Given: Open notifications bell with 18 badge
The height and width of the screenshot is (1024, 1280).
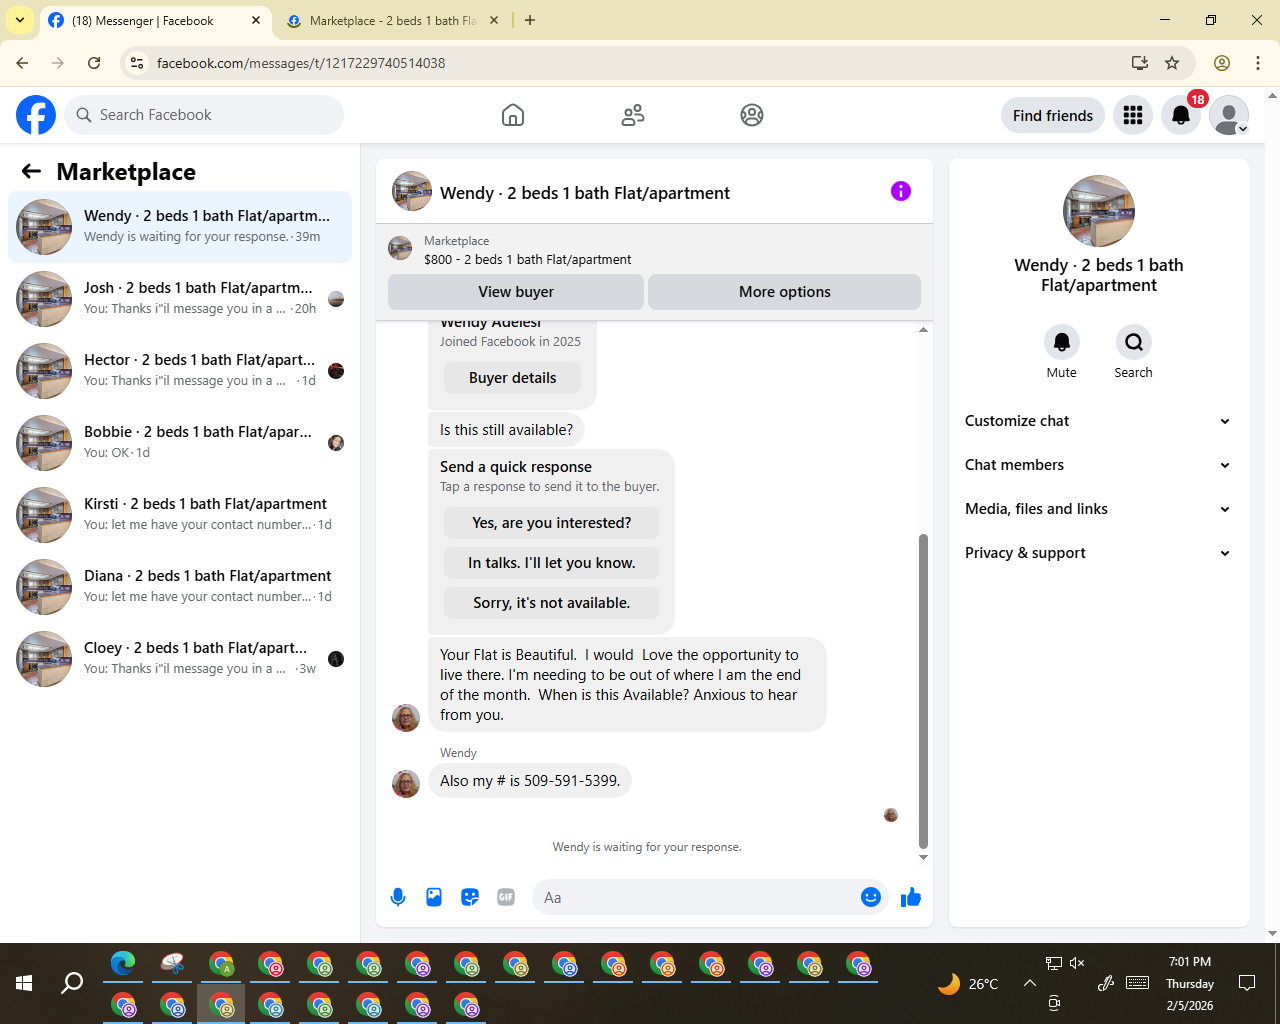Looking at the screenshot, I should click(1181, 115).
